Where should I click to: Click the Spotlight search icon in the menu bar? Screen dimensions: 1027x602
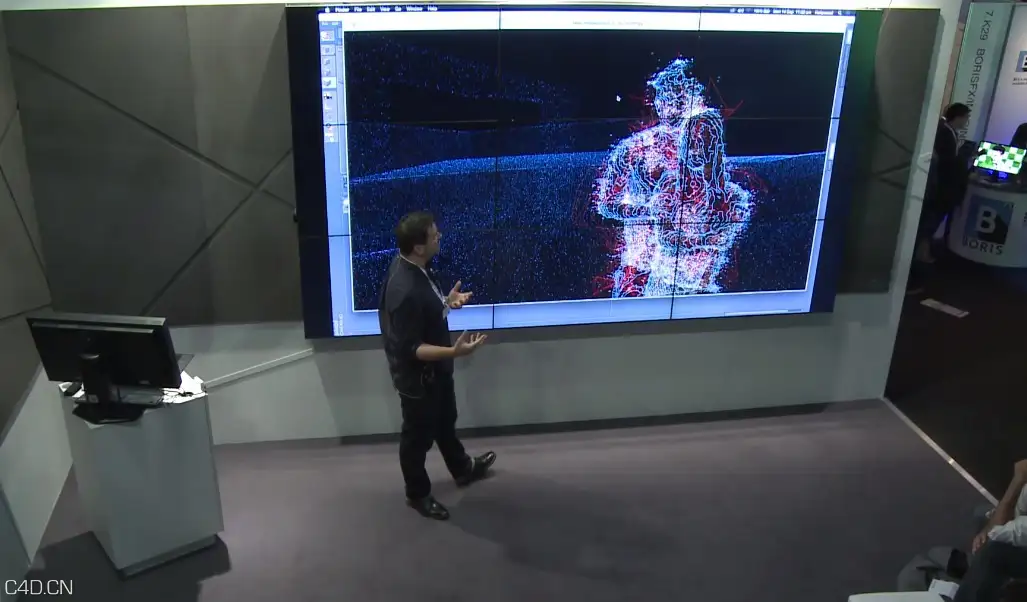coord(839,12)
